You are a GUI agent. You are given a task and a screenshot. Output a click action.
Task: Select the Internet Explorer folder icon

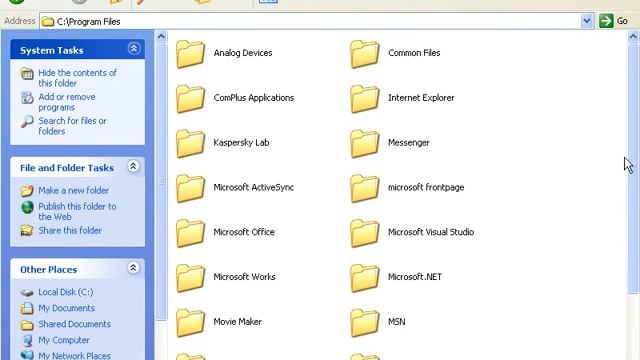[x=364, y=98]
